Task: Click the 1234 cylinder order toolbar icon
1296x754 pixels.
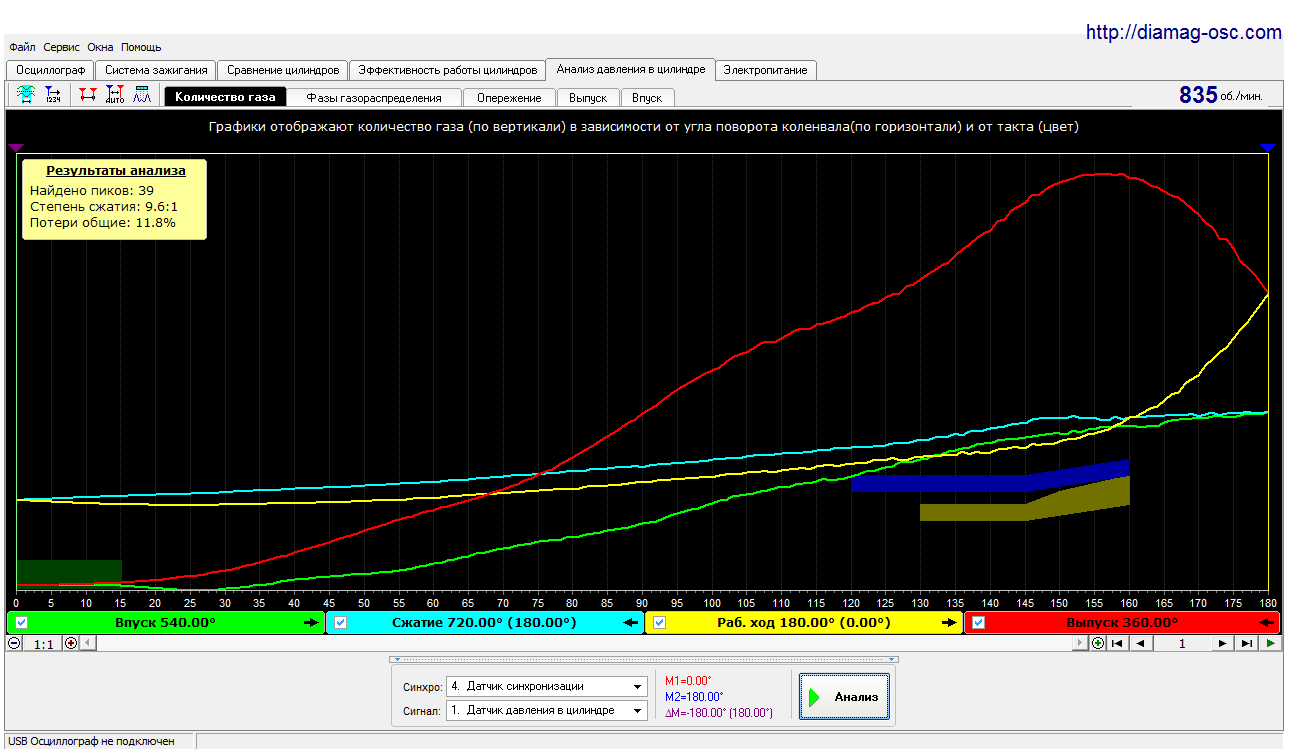Action: [x=52, y=95]
